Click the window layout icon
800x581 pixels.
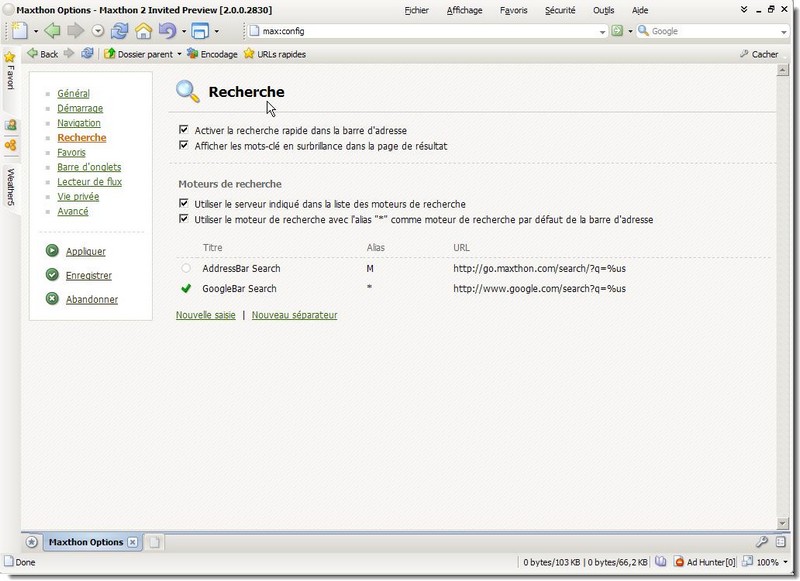[x=200, y=31]
